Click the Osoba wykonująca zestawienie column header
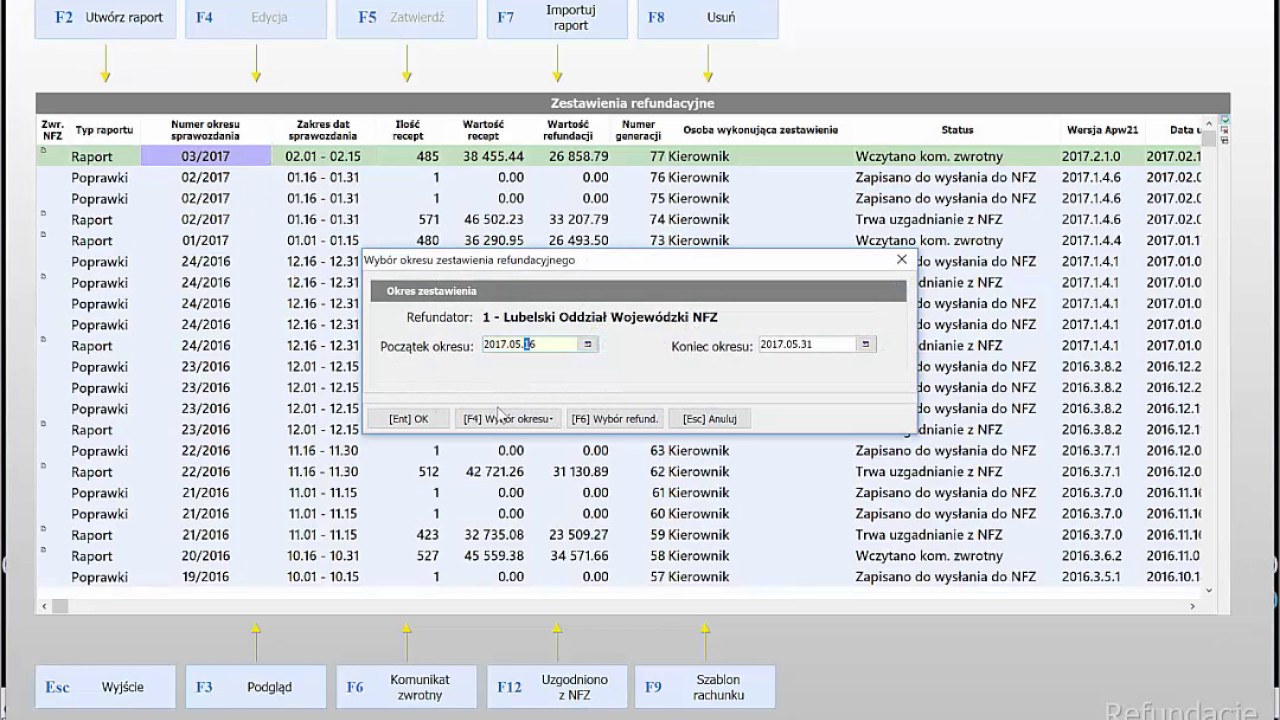 [760, 130]
